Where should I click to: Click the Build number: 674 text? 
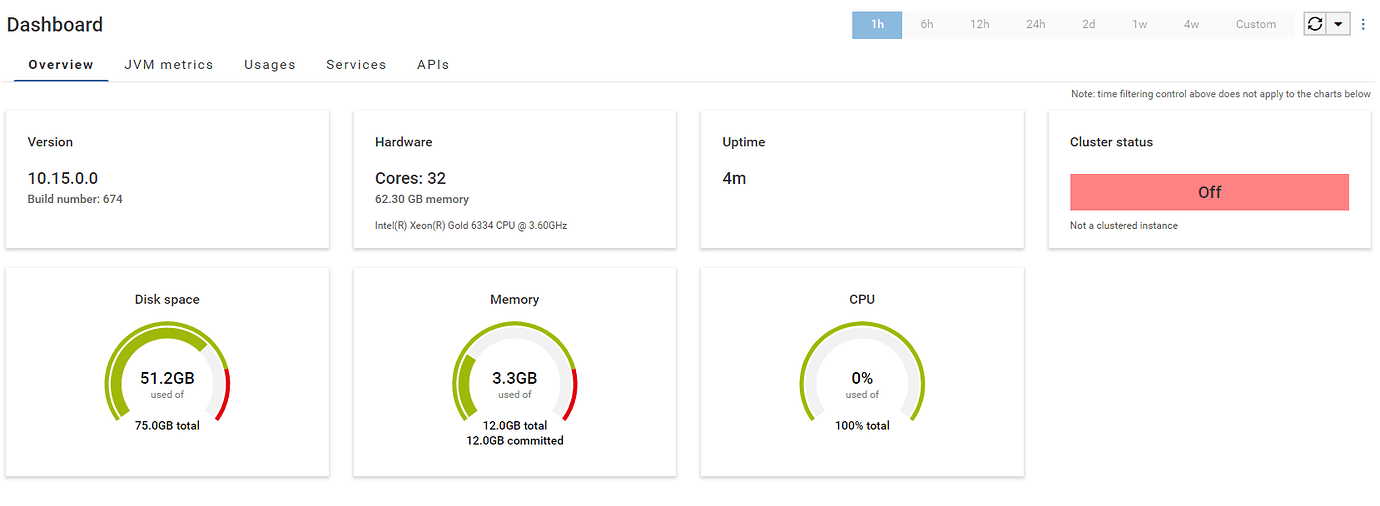[x=75, y=199]
